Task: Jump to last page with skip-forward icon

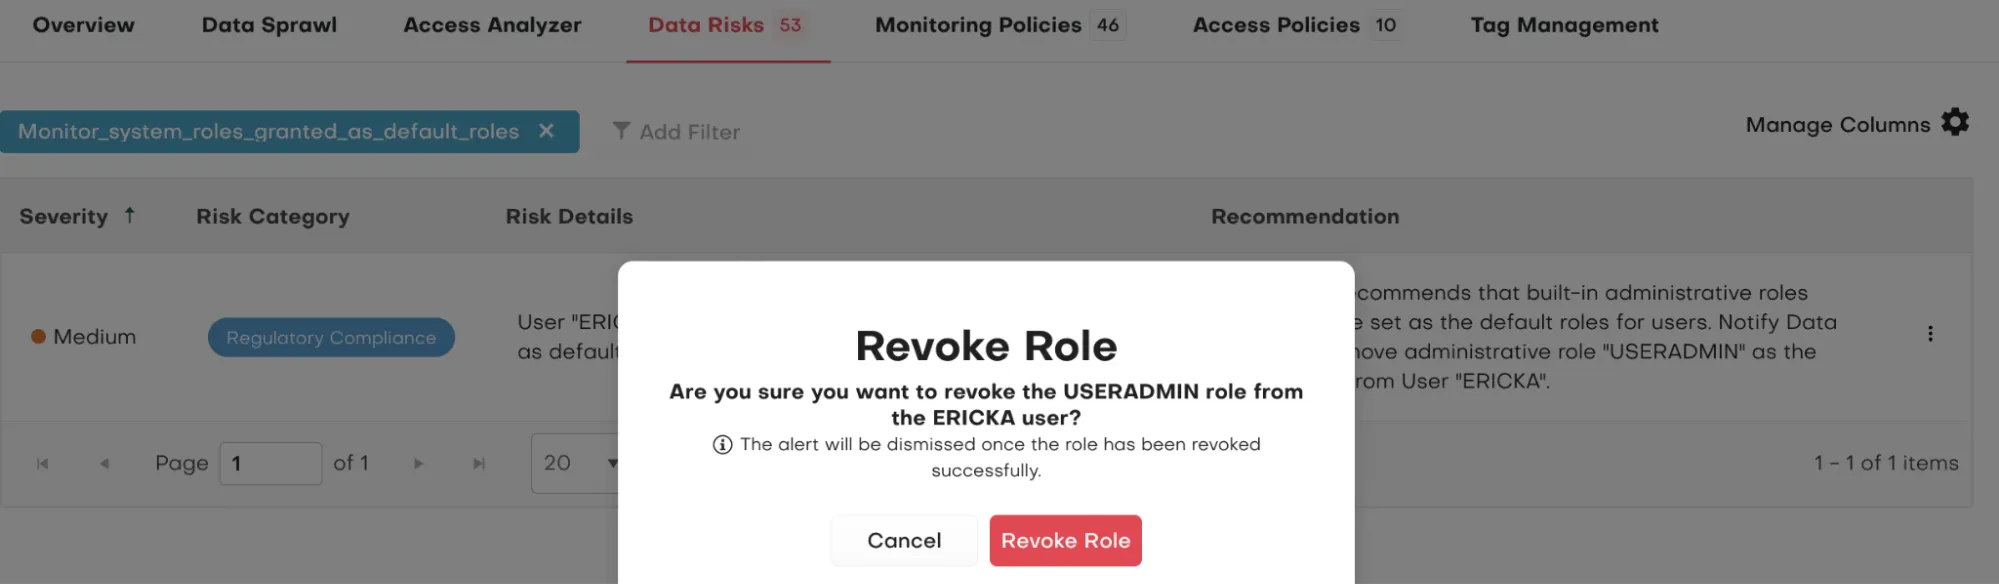Action: tap(477, 463)
